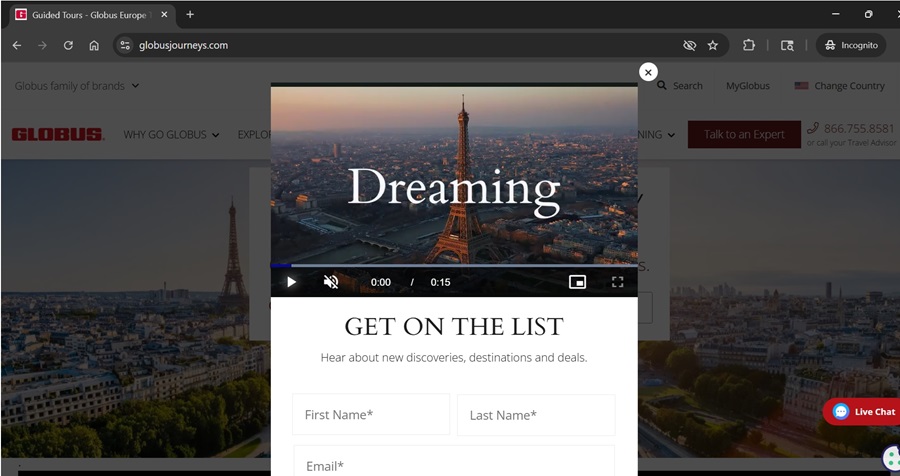The height and width of the screenshot is (476, 900).
Task: Select the Guided Tours - Globus Europe tab
Action: click(92, 15)
